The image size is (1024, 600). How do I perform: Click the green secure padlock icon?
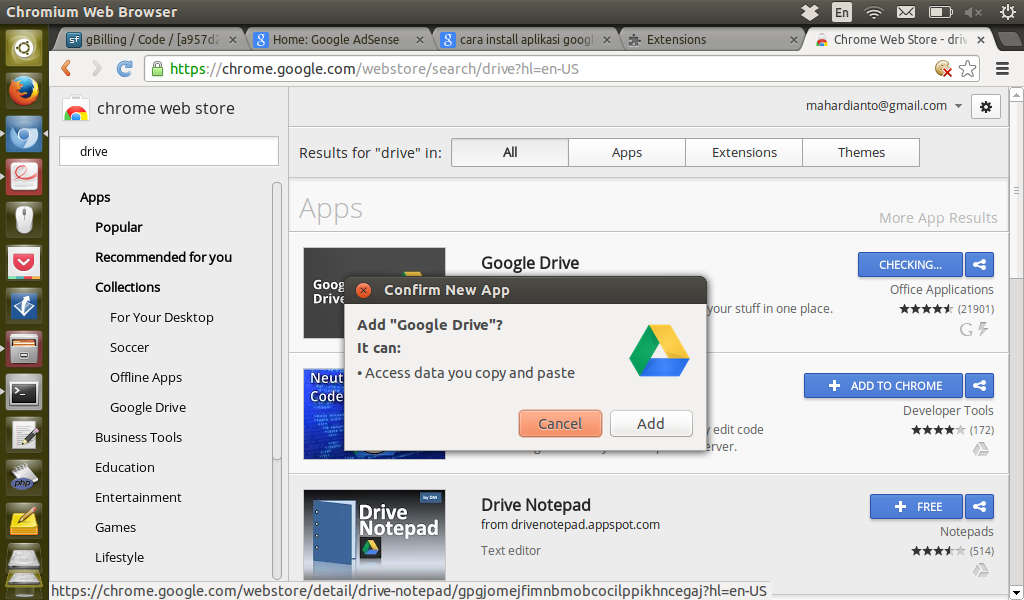157,69
